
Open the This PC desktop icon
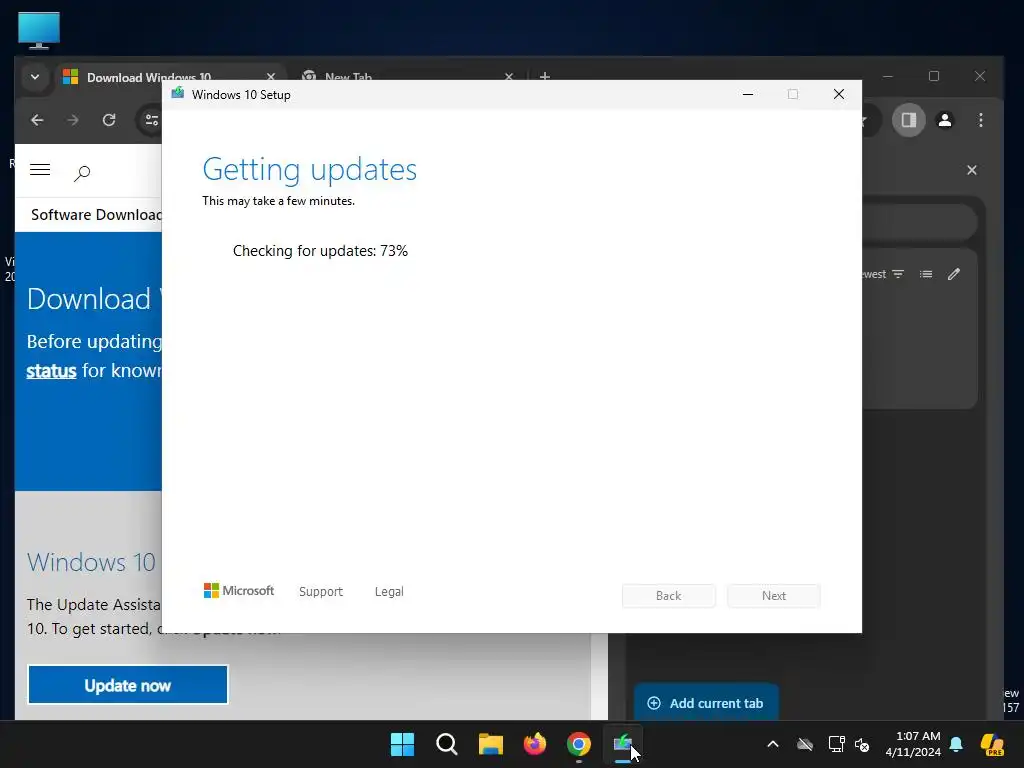pos(39,30)
